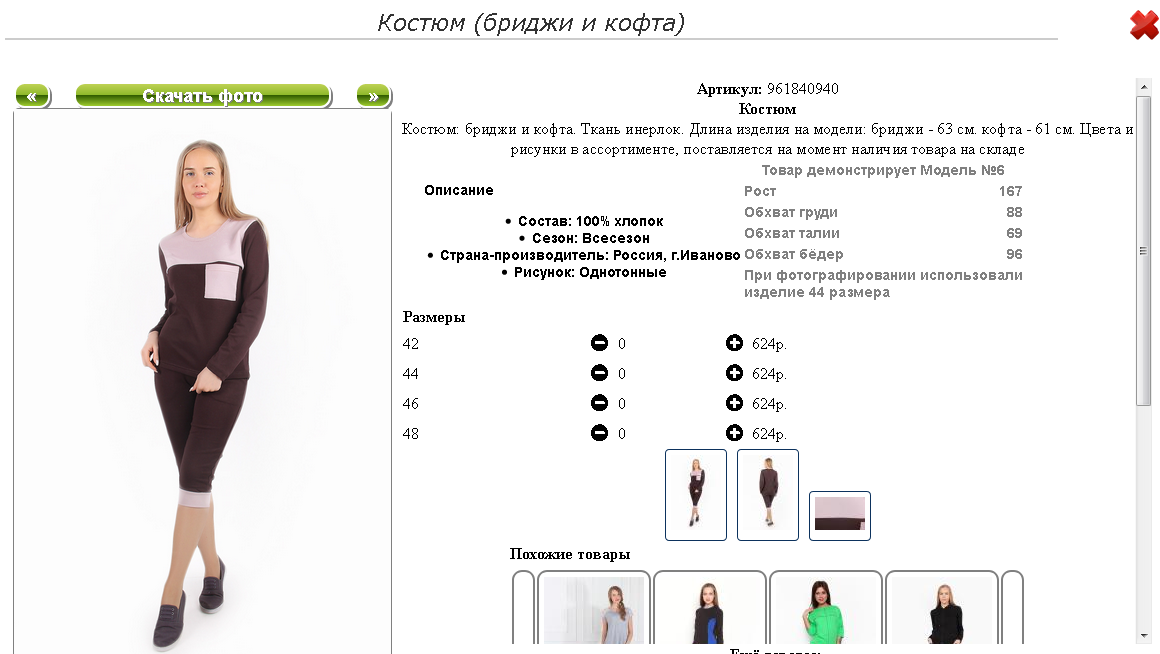Go to next photo with » button

coord(374,95)
